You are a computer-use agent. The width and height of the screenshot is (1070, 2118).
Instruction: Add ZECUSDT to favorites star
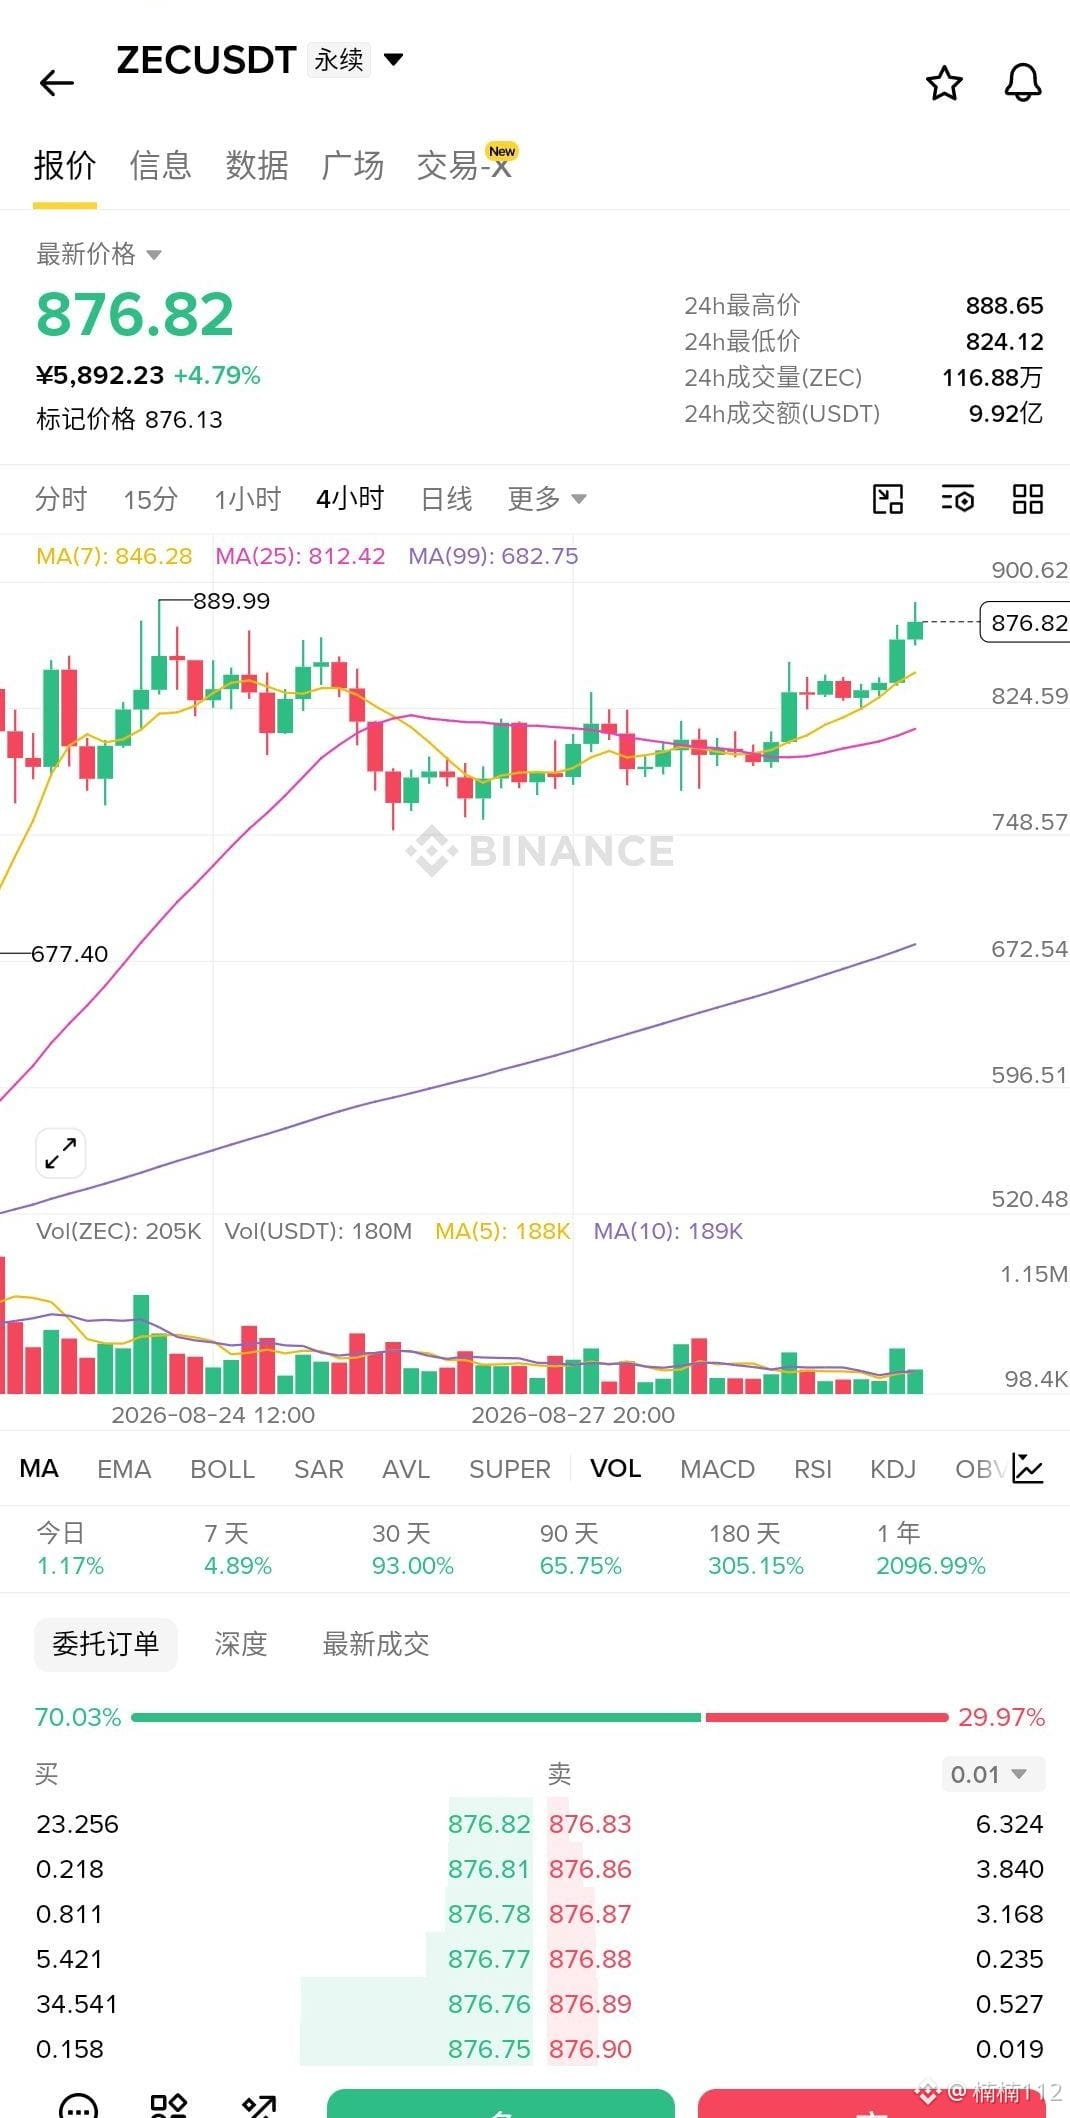[x=944, y=83]
